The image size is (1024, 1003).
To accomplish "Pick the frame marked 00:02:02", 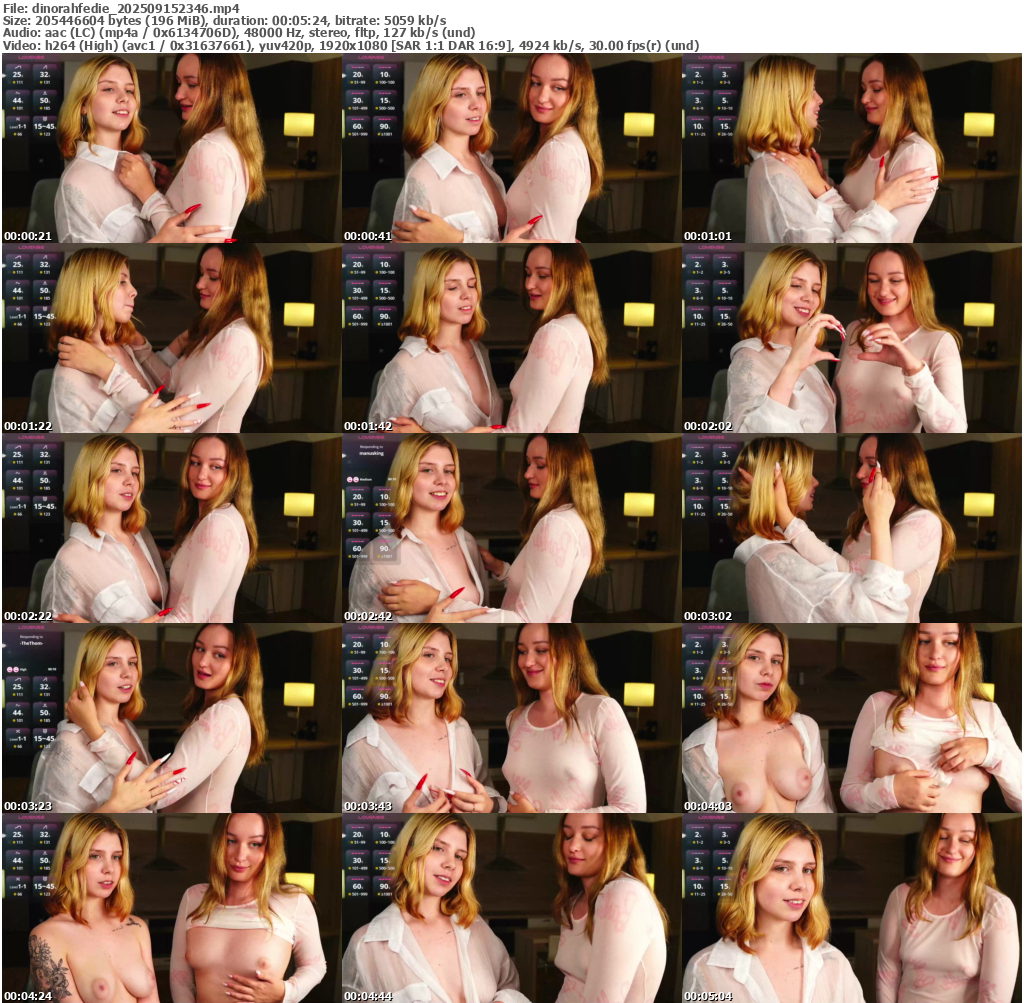I will [852, 338].
